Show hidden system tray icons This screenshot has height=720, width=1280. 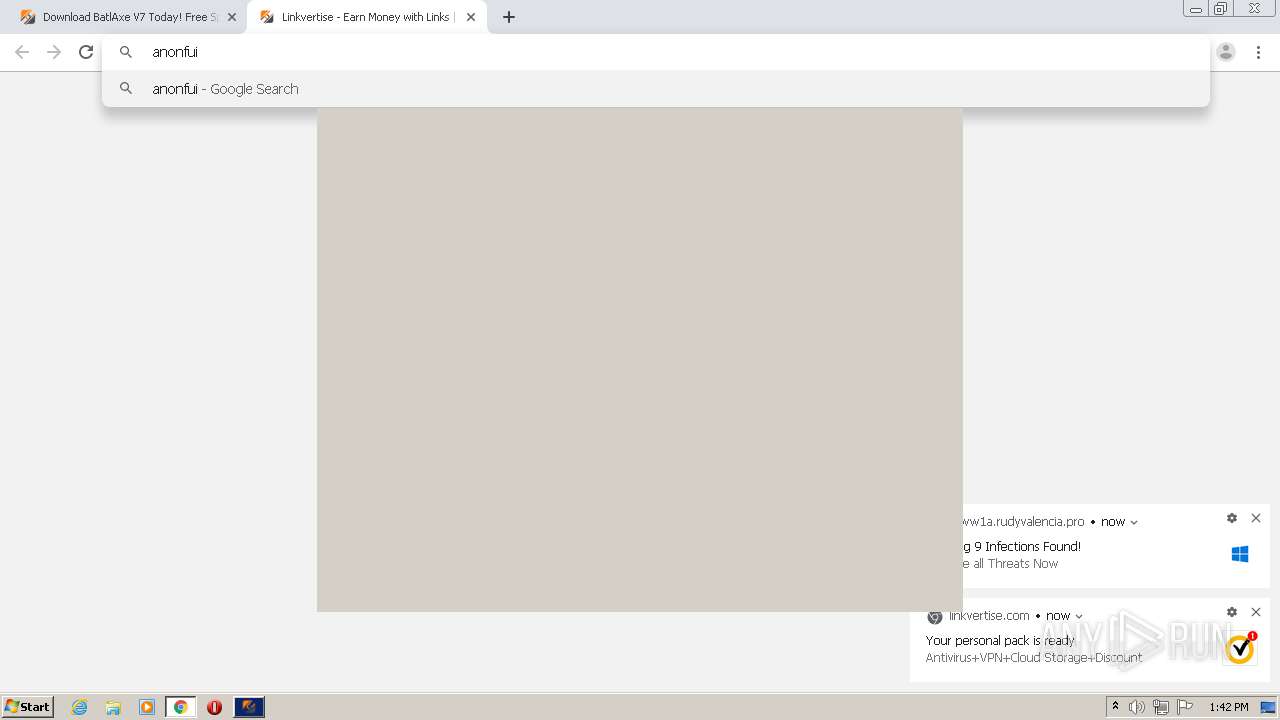coord(1115,707)
